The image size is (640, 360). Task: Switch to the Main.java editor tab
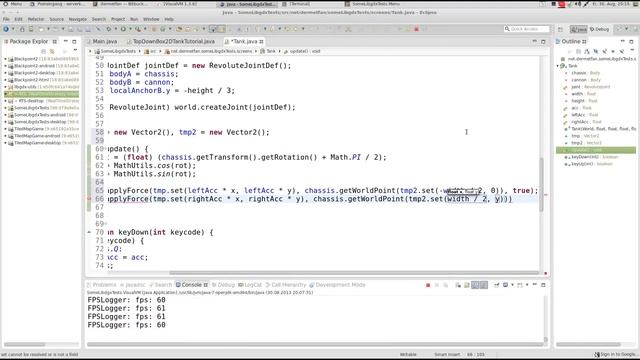(102, 42)
